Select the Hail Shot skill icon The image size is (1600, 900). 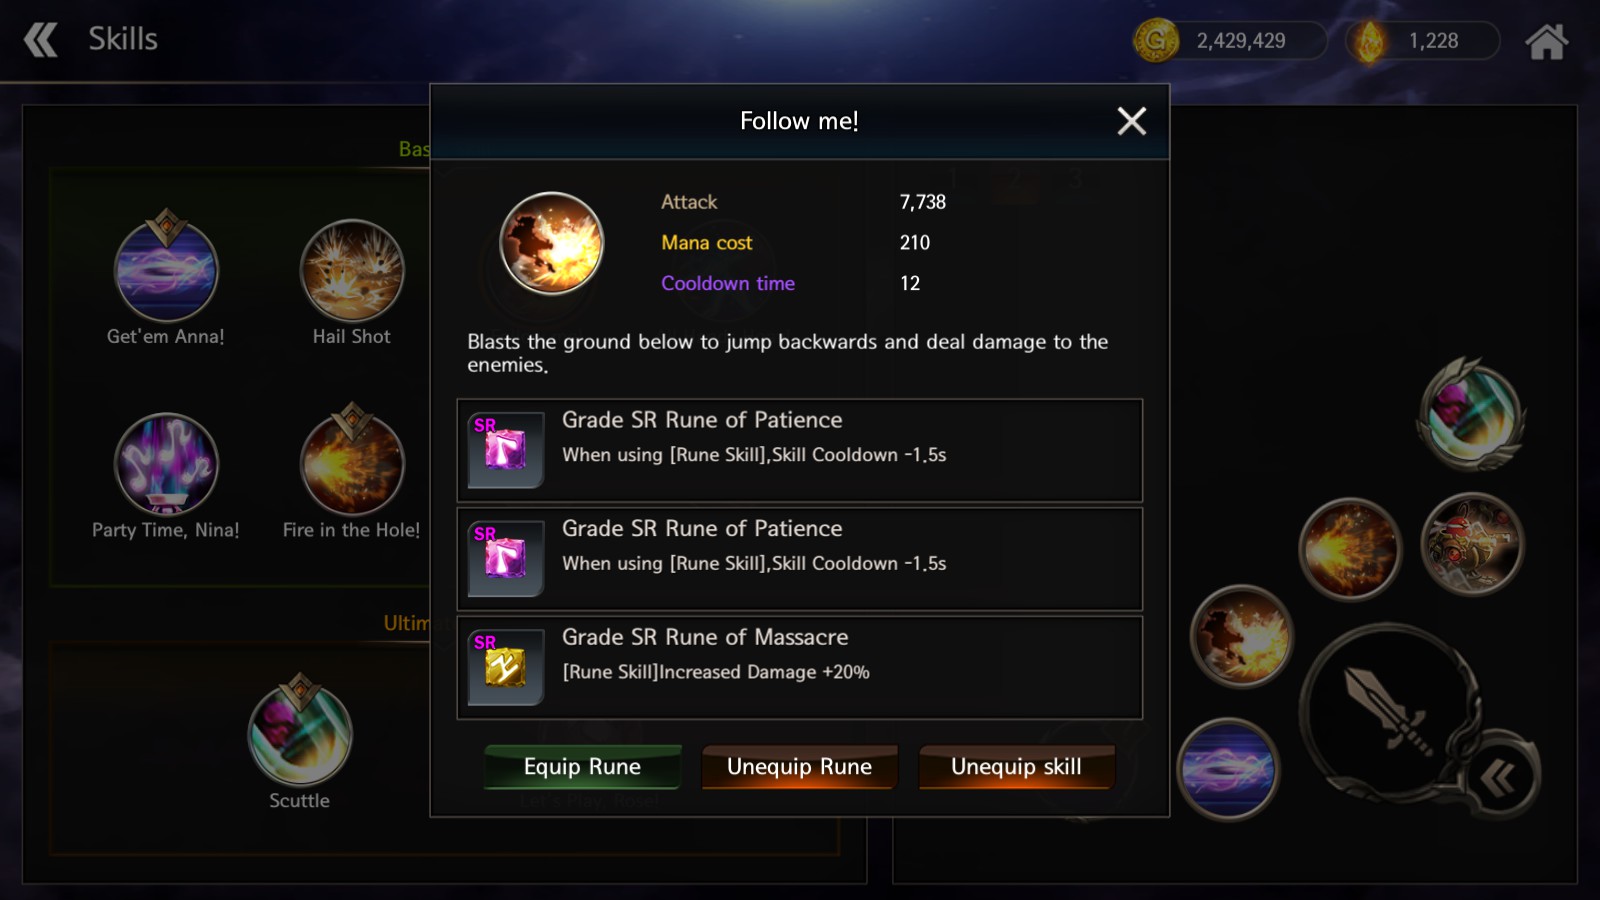pos(352,270)
